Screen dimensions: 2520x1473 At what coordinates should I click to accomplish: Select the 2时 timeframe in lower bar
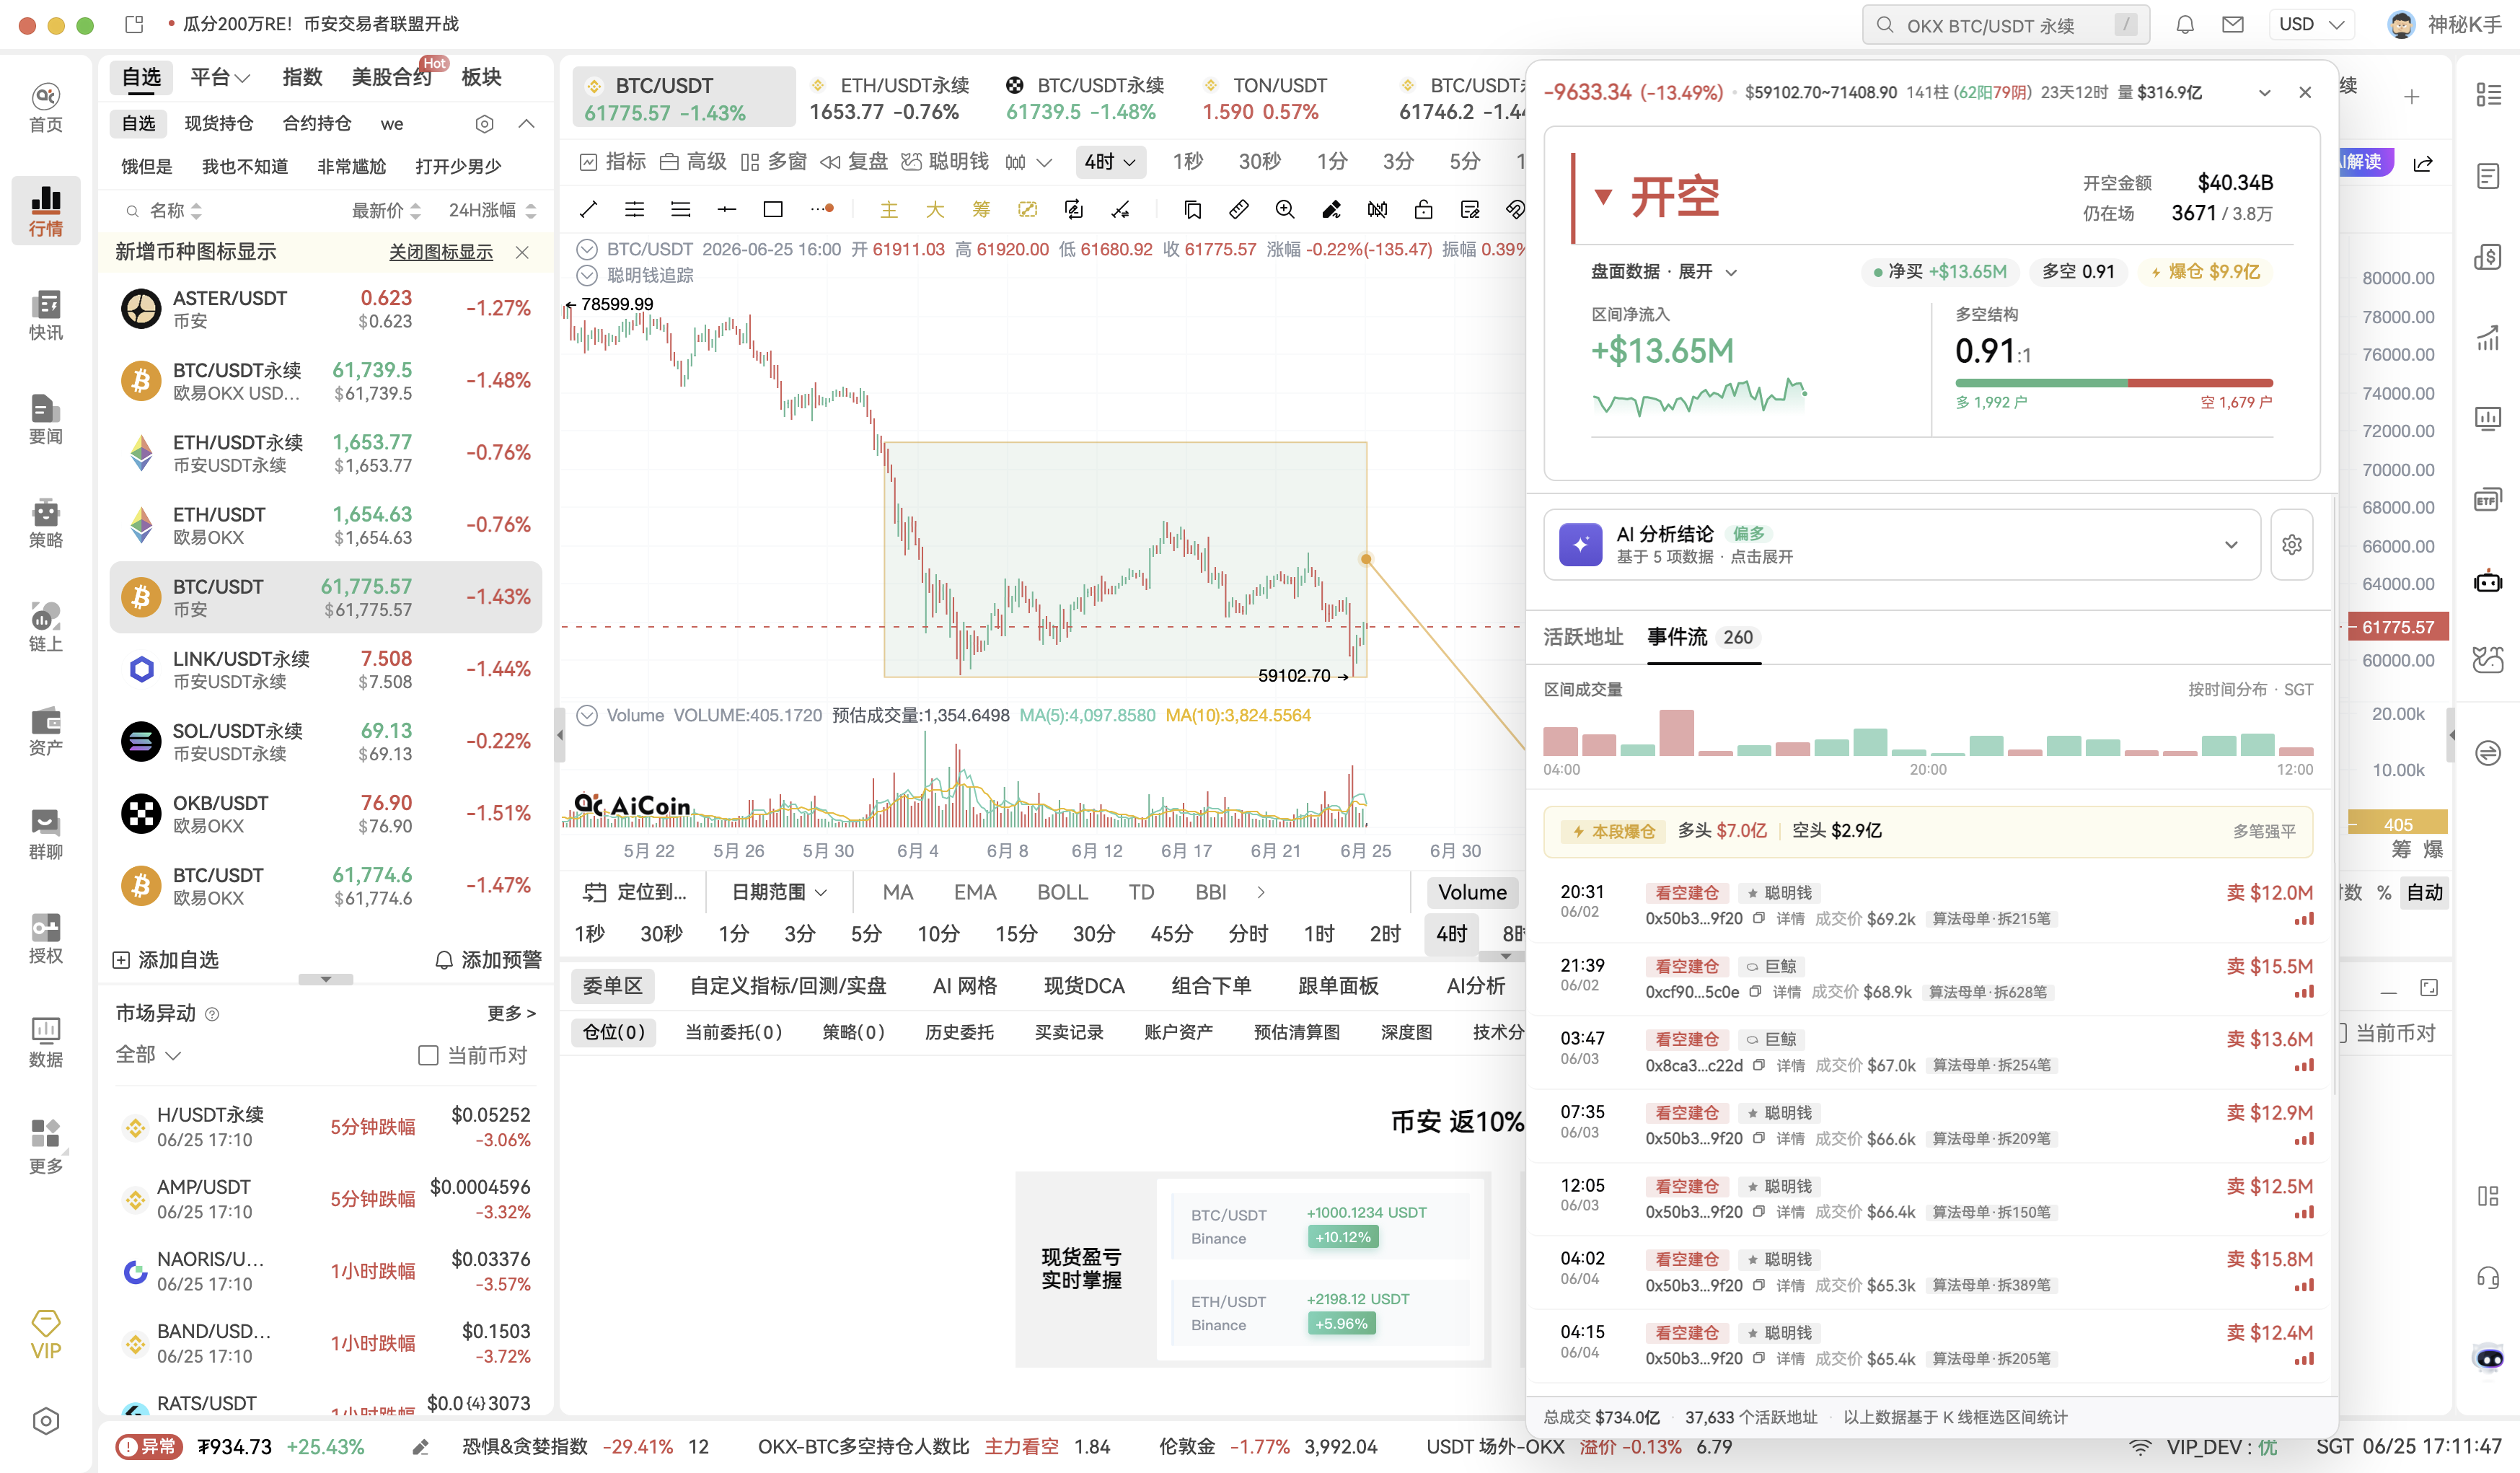coord(1385,933)
